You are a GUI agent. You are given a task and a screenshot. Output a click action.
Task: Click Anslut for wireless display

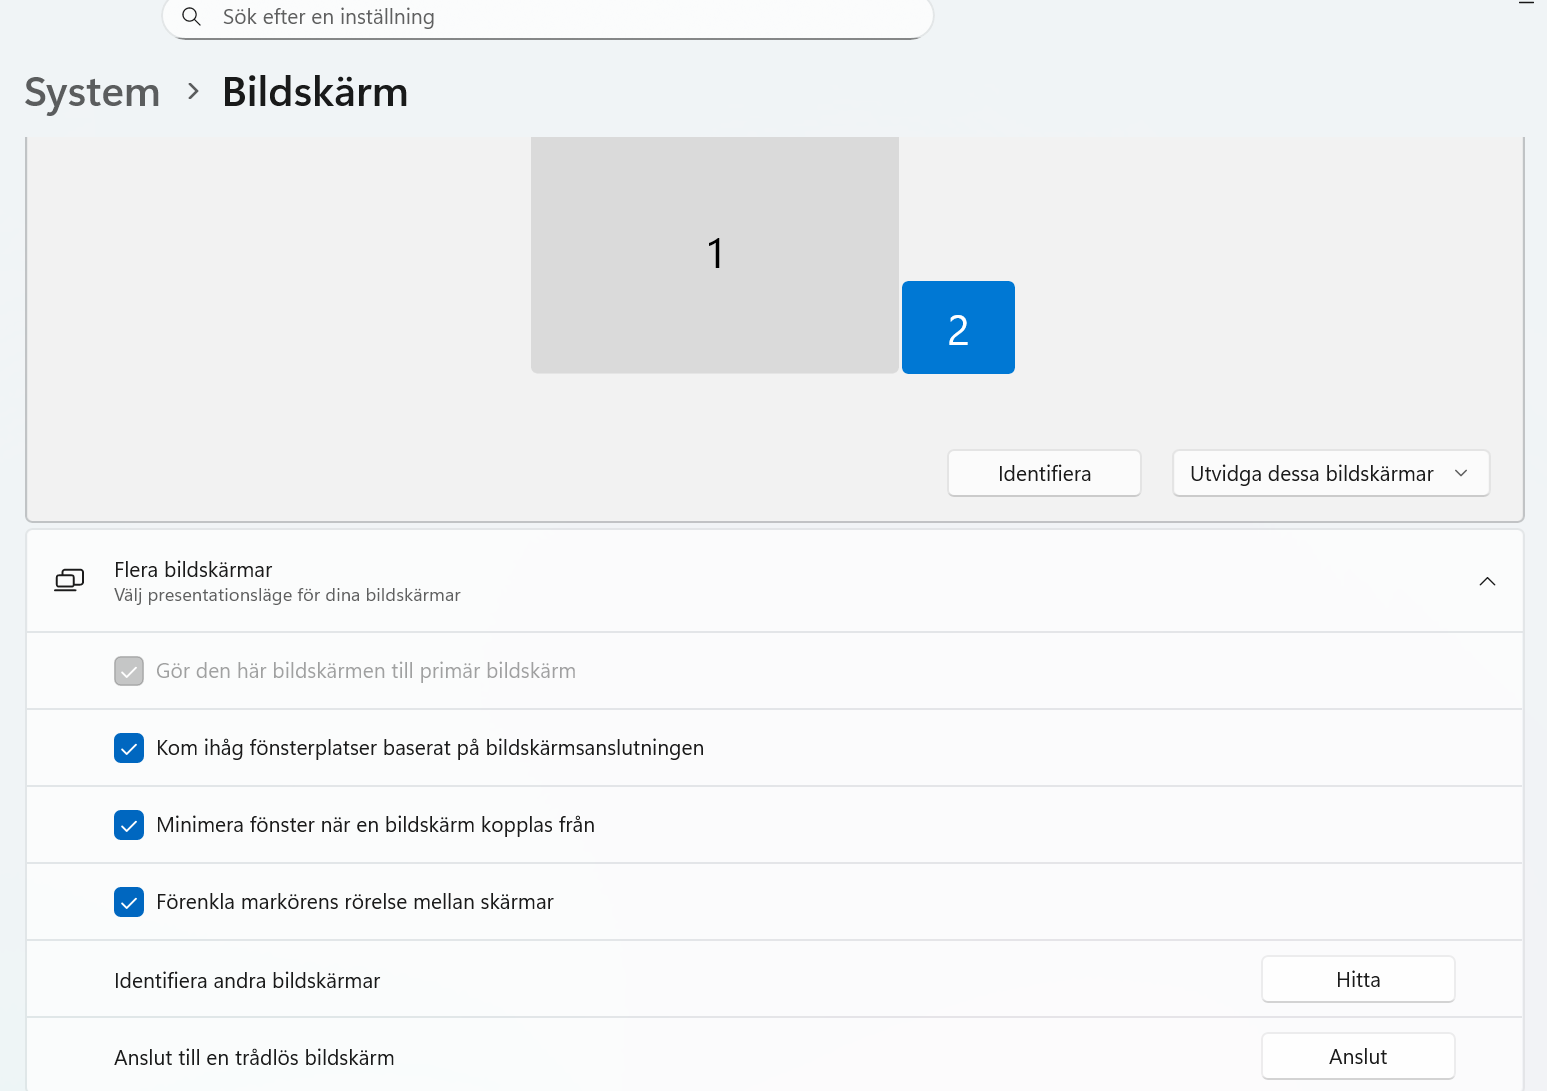coord(1358,1056)
